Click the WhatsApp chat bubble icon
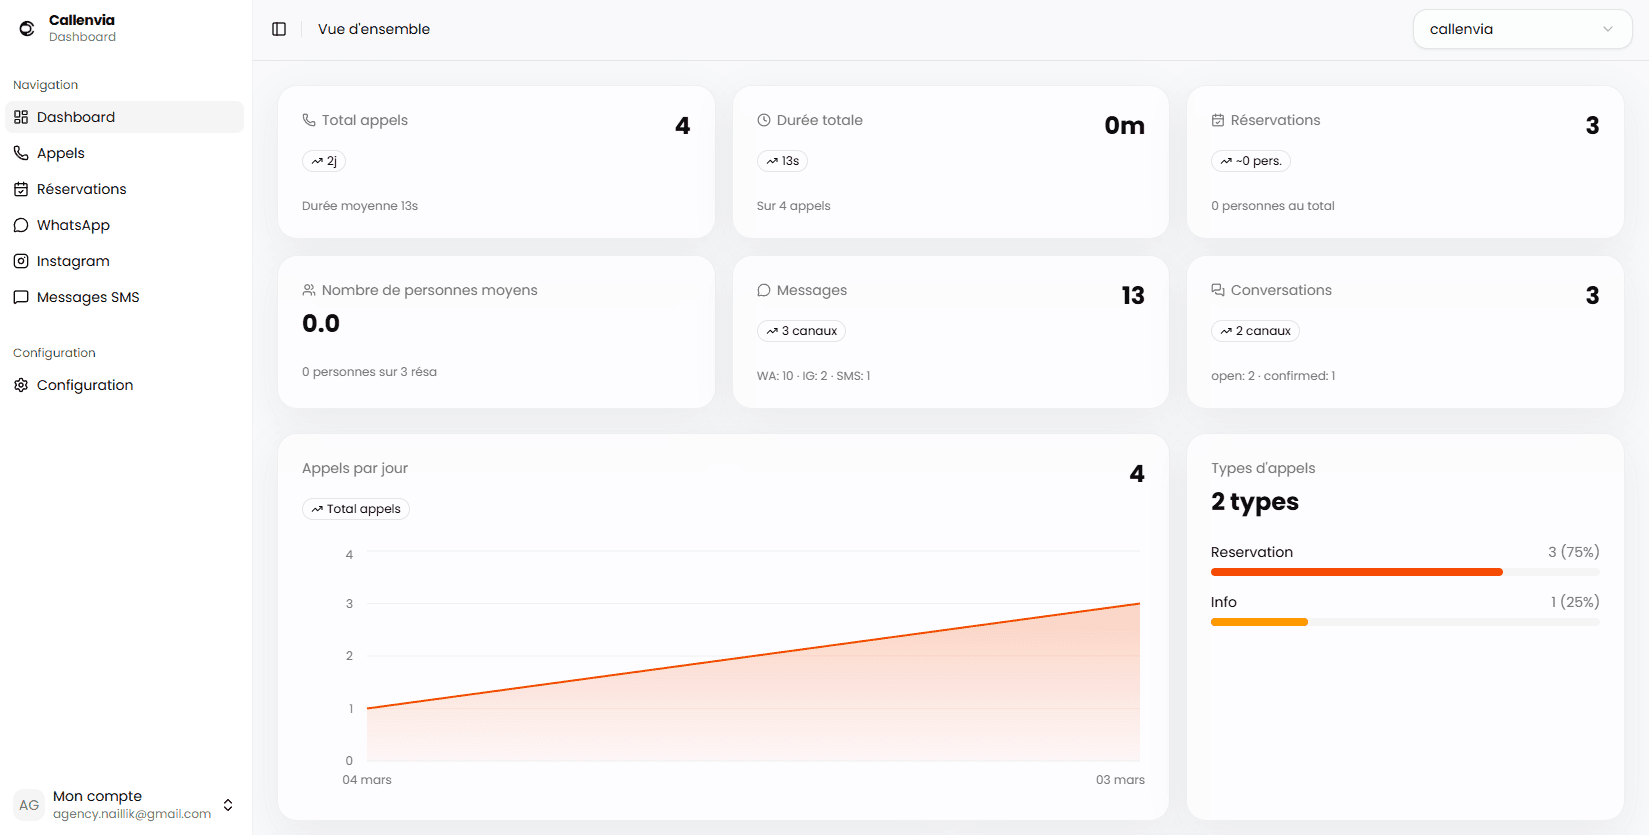 pos(21,225)
